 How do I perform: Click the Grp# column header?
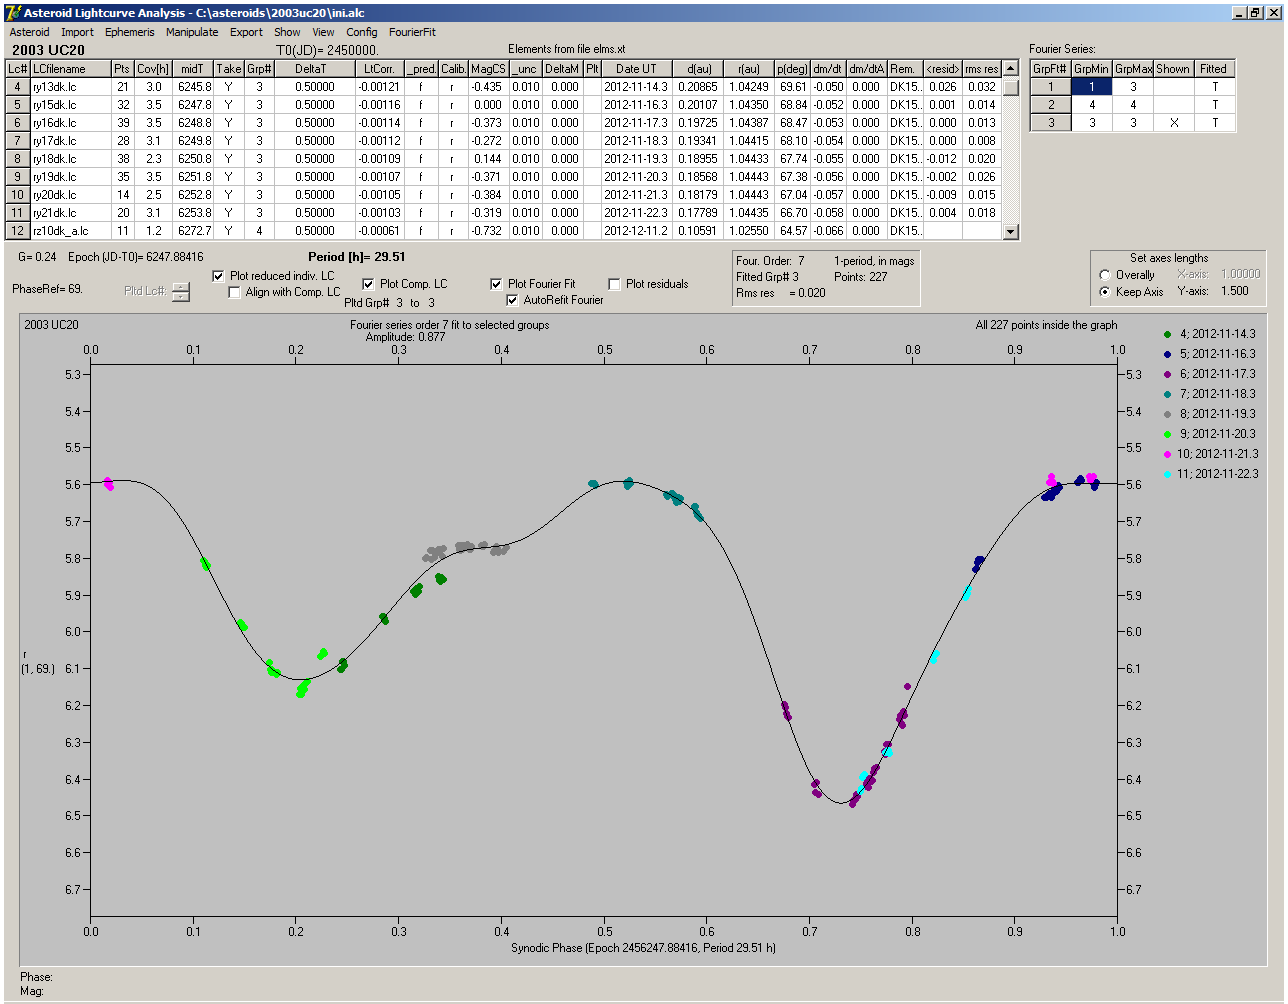pos(259,69)
